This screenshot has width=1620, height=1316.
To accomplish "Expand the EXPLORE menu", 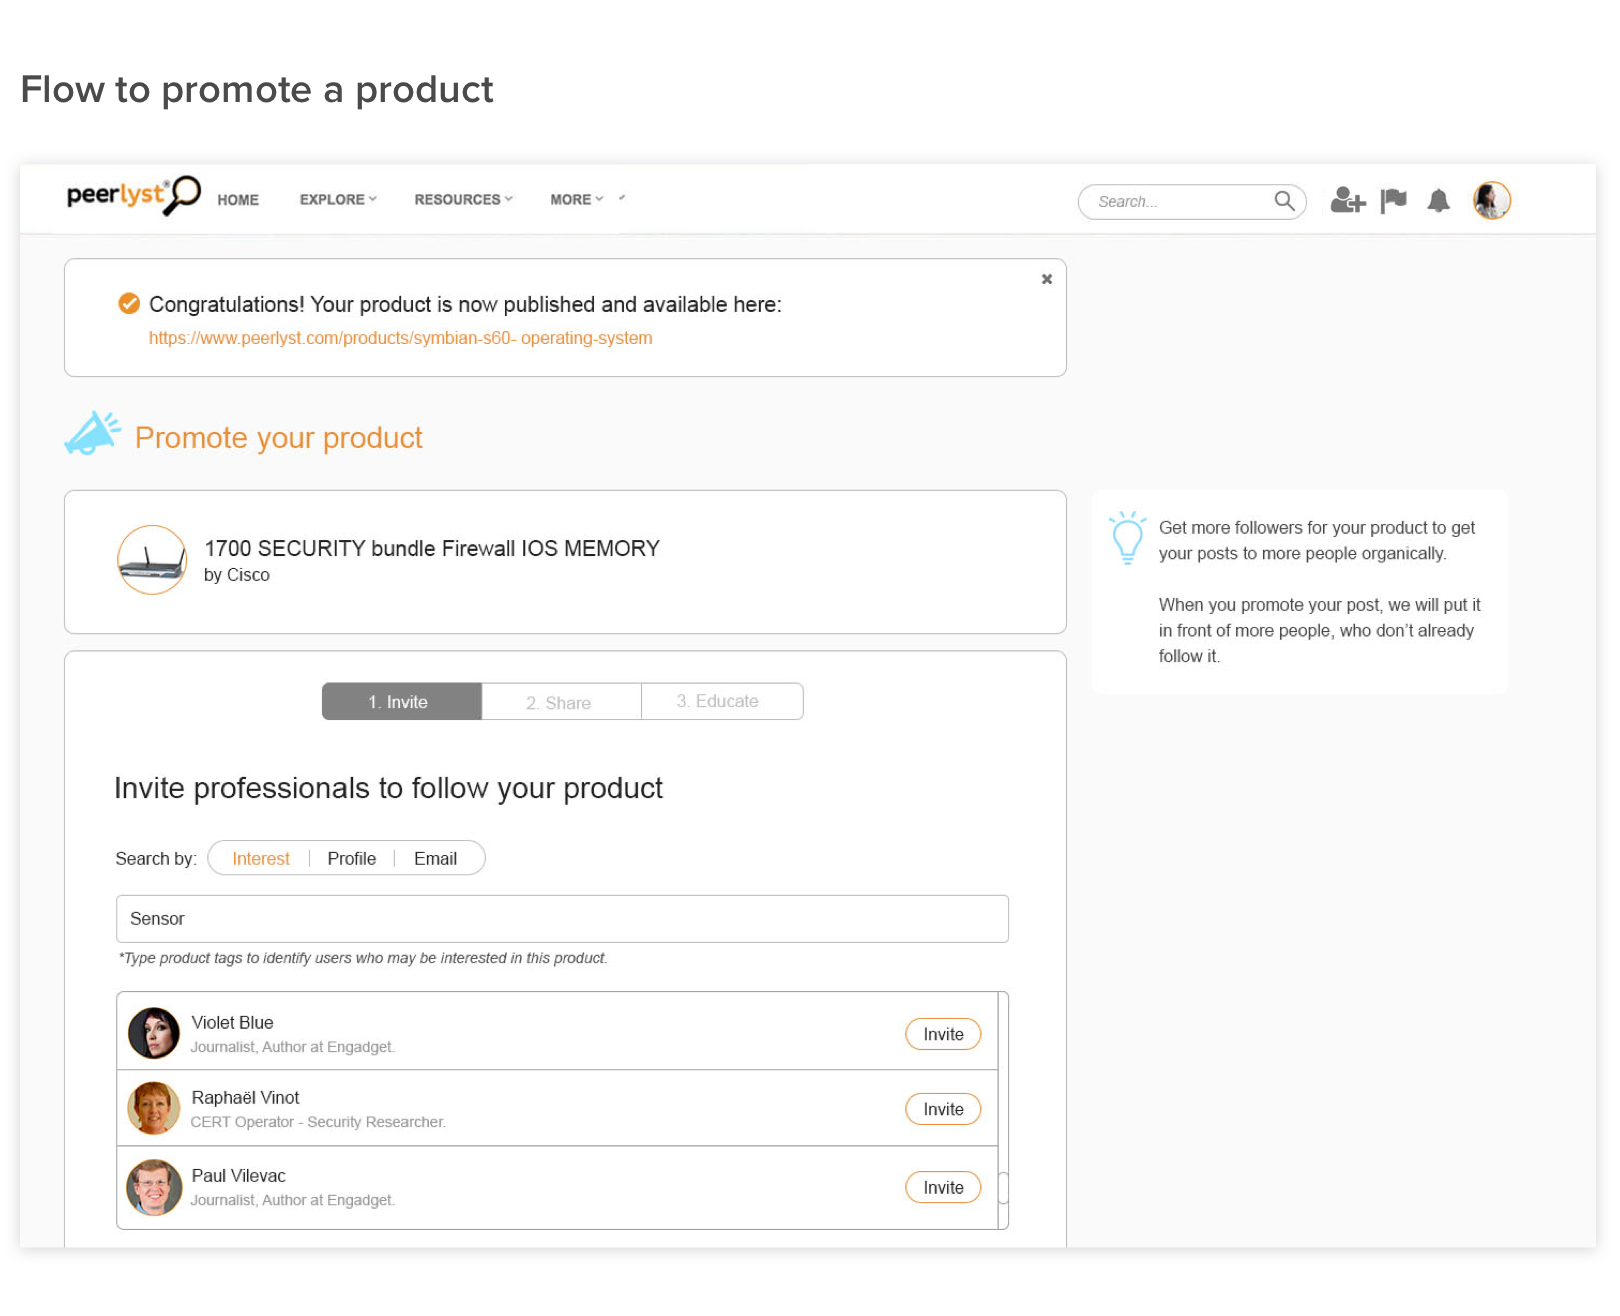I will 338,199.
